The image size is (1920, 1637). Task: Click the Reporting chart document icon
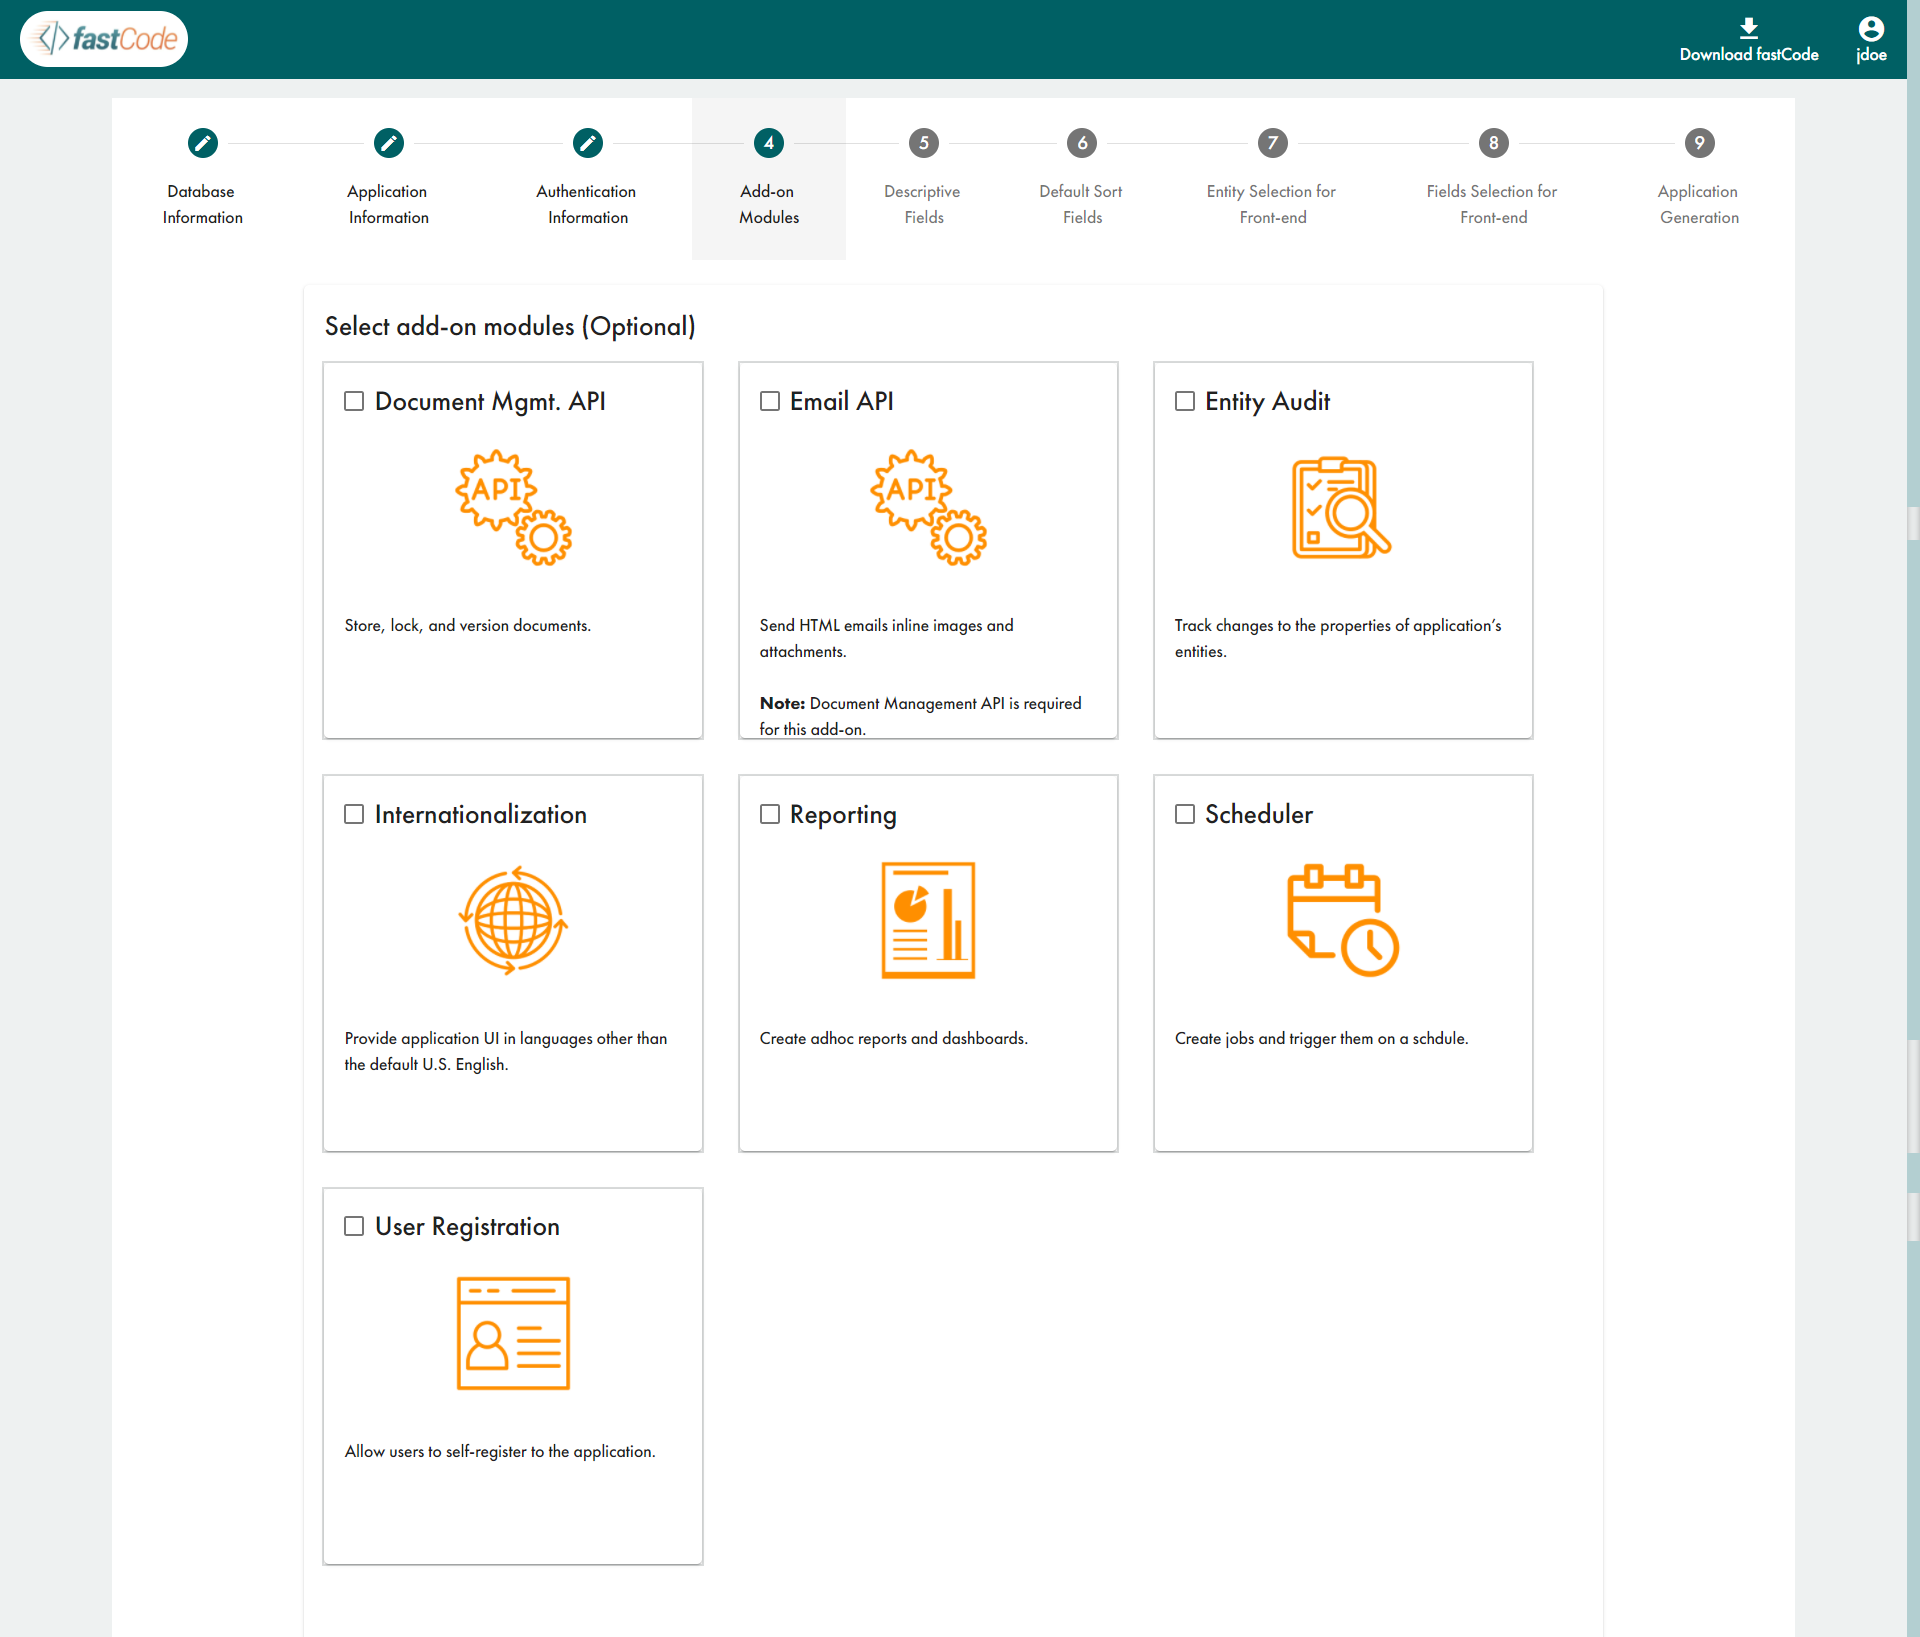[928, 920]
